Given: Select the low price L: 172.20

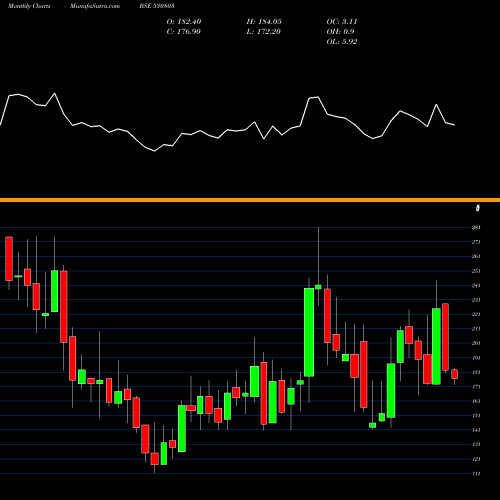Looking at the screenshot, I should tap(264, 32).
